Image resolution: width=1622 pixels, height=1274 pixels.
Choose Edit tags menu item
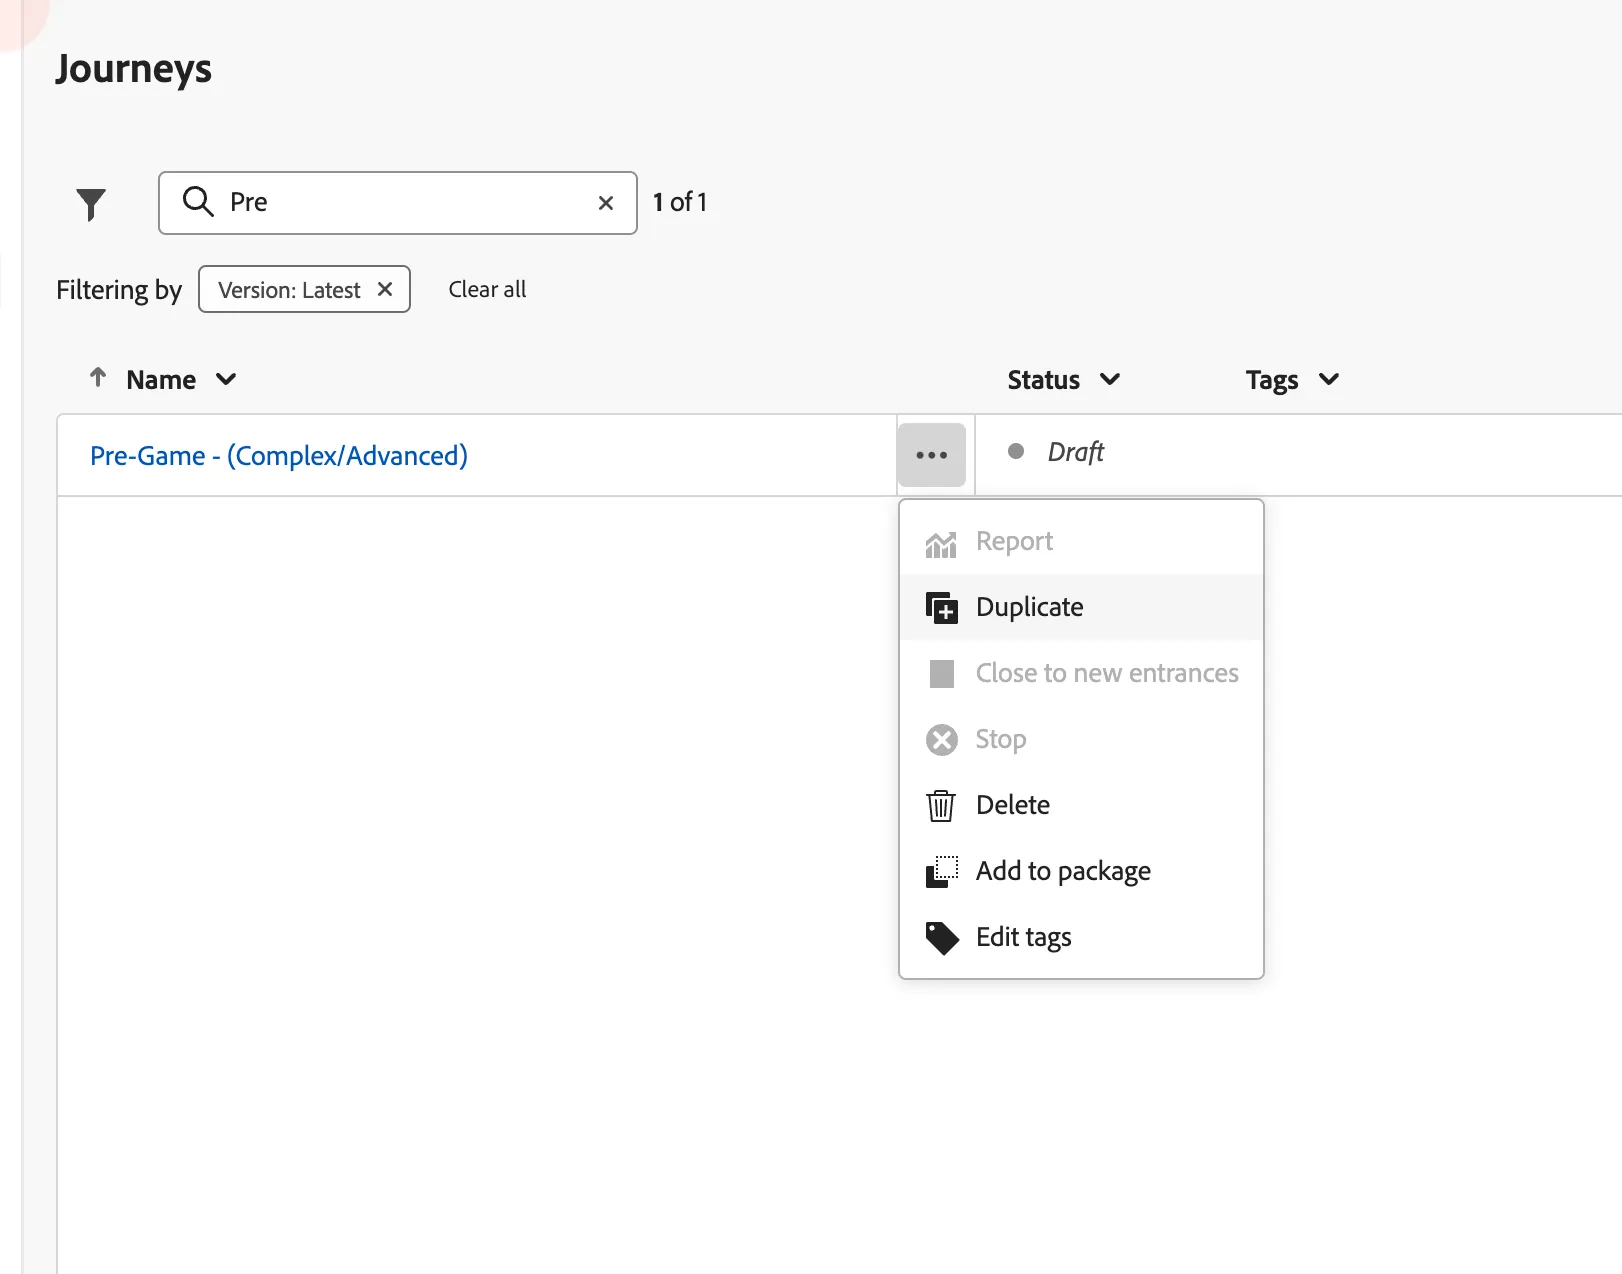pos(1081,937)
